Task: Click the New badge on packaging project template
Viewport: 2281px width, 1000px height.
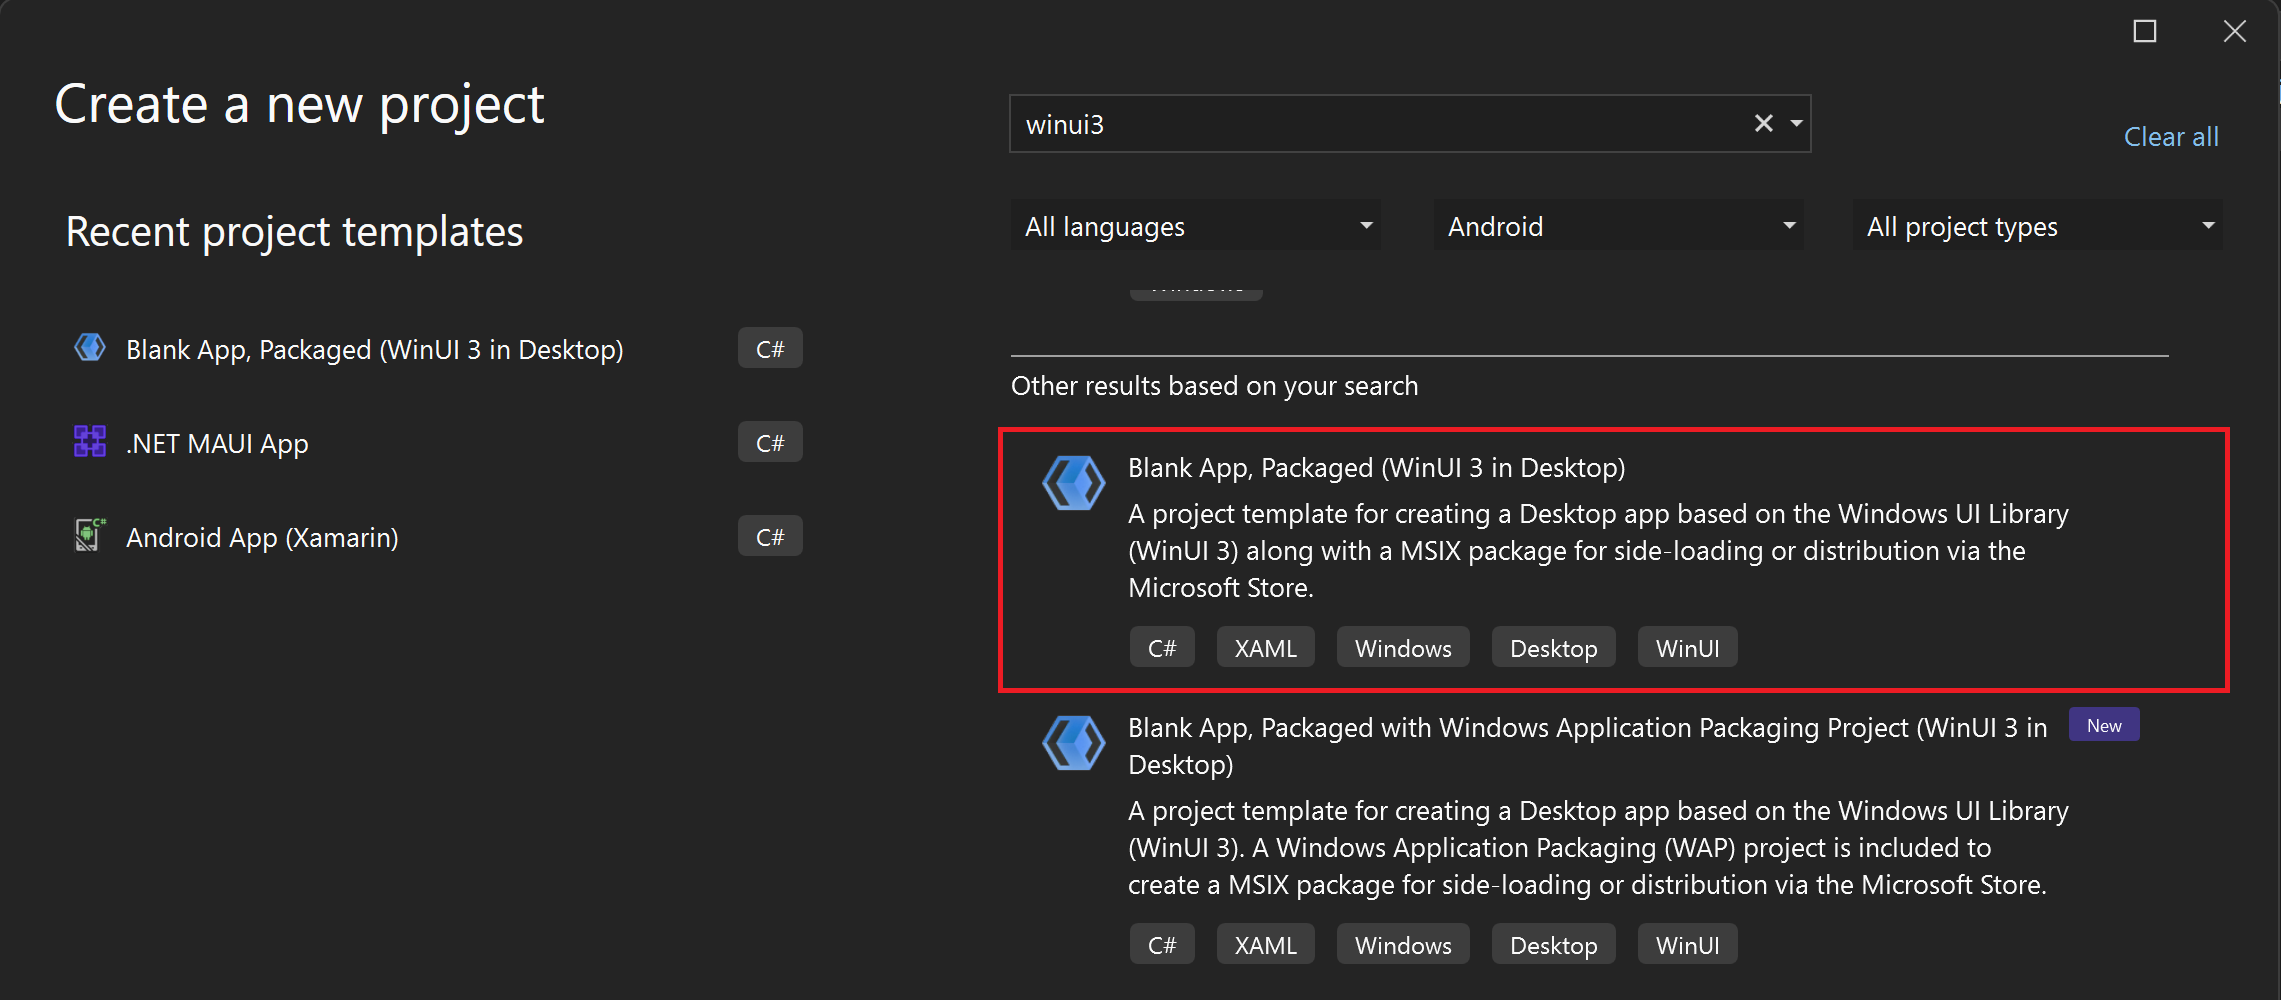Action: (2104, 726)
